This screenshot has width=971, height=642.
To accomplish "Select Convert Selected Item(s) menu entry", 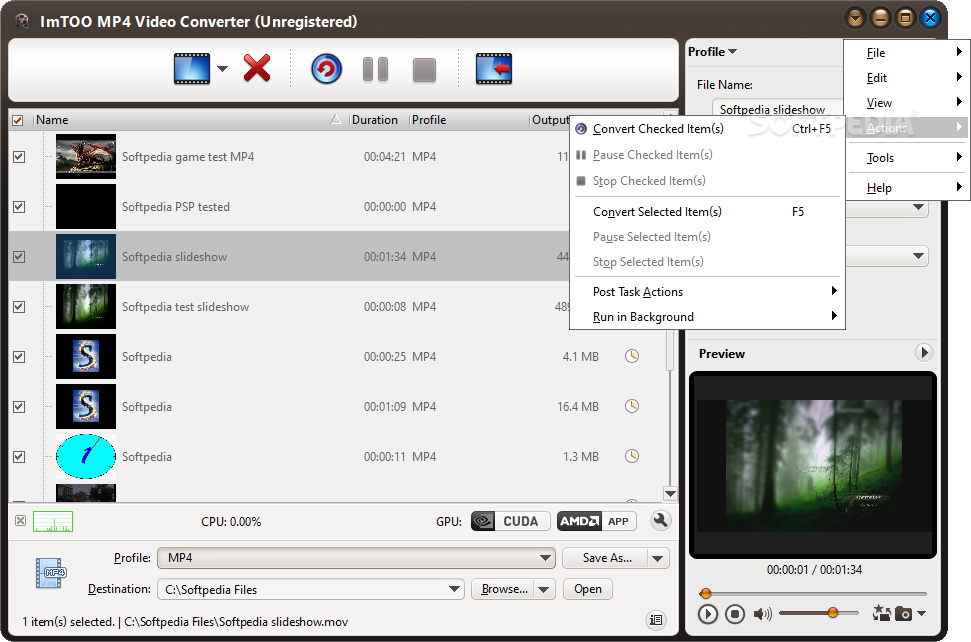I will point(707,212).
